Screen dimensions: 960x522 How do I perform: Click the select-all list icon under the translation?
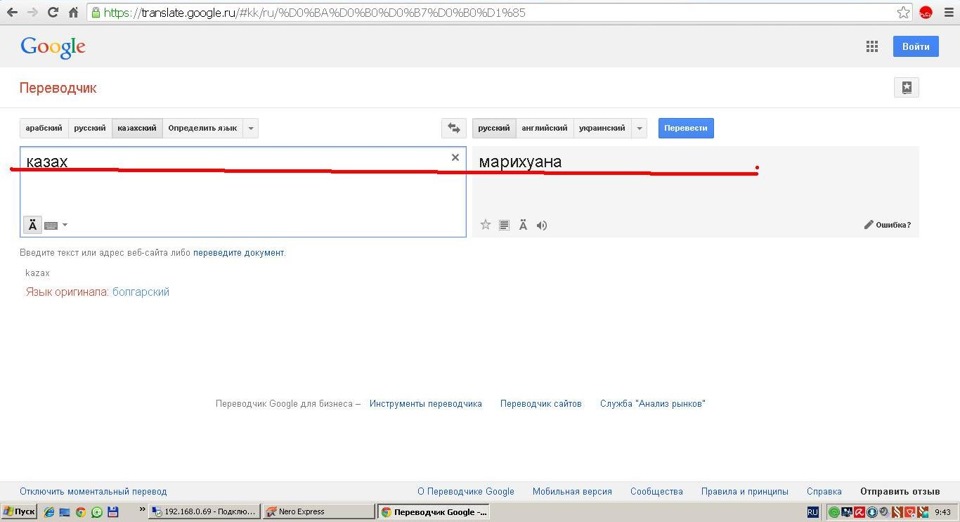pyautogui.click(x=504, y=225)
